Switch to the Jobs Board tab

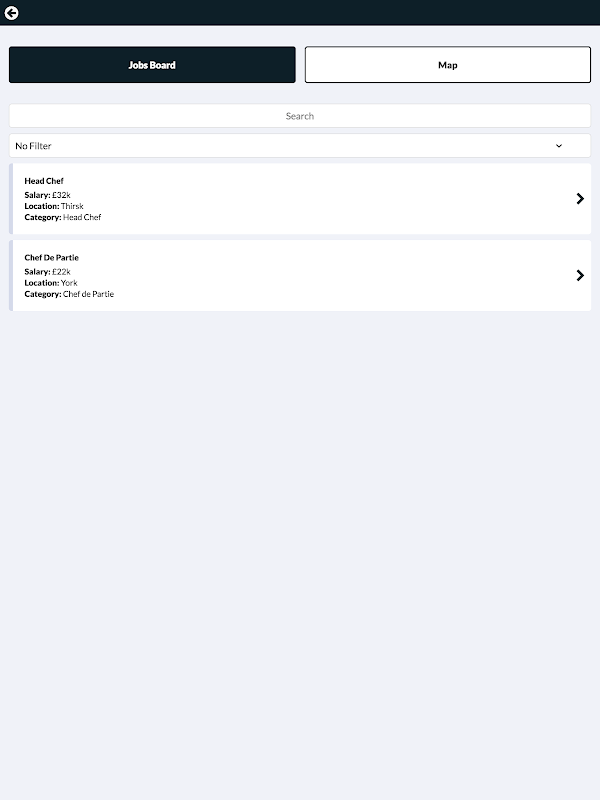(152, 65)
